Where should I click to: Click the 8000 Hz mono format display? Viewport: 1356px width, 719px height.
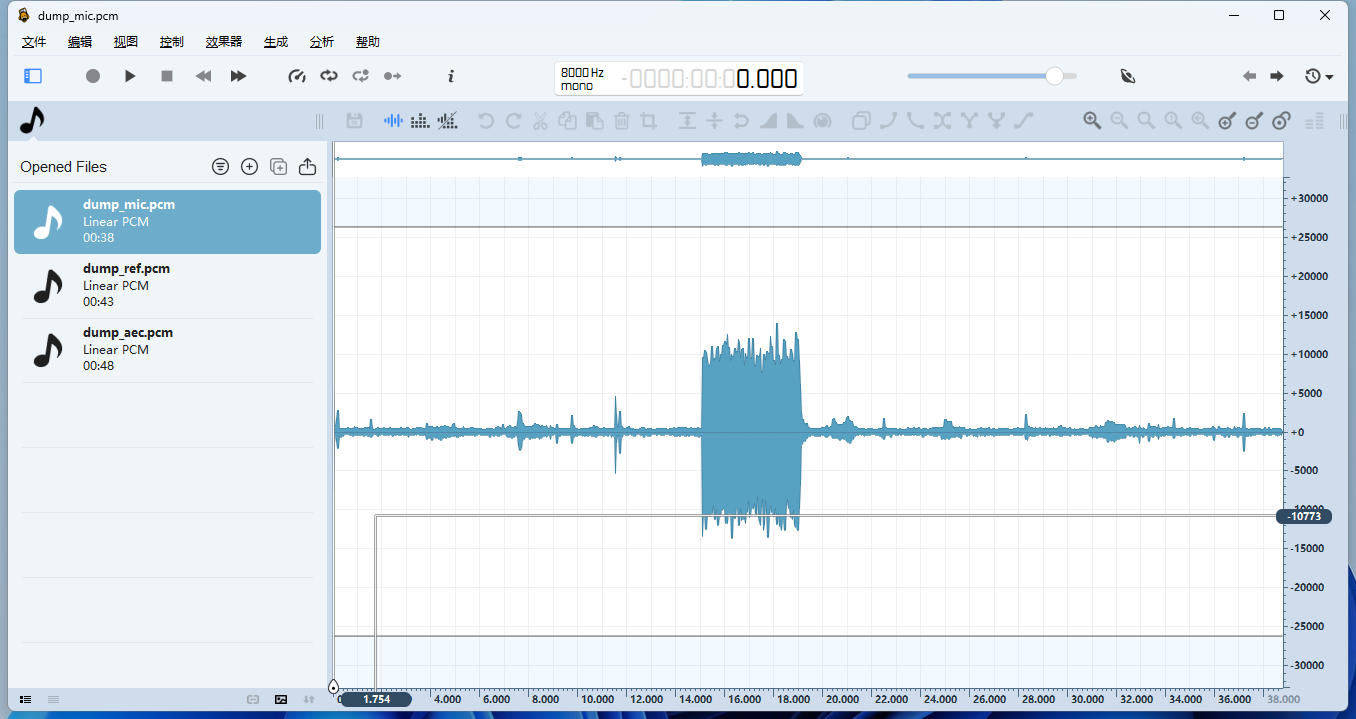[x=583, y=79]
